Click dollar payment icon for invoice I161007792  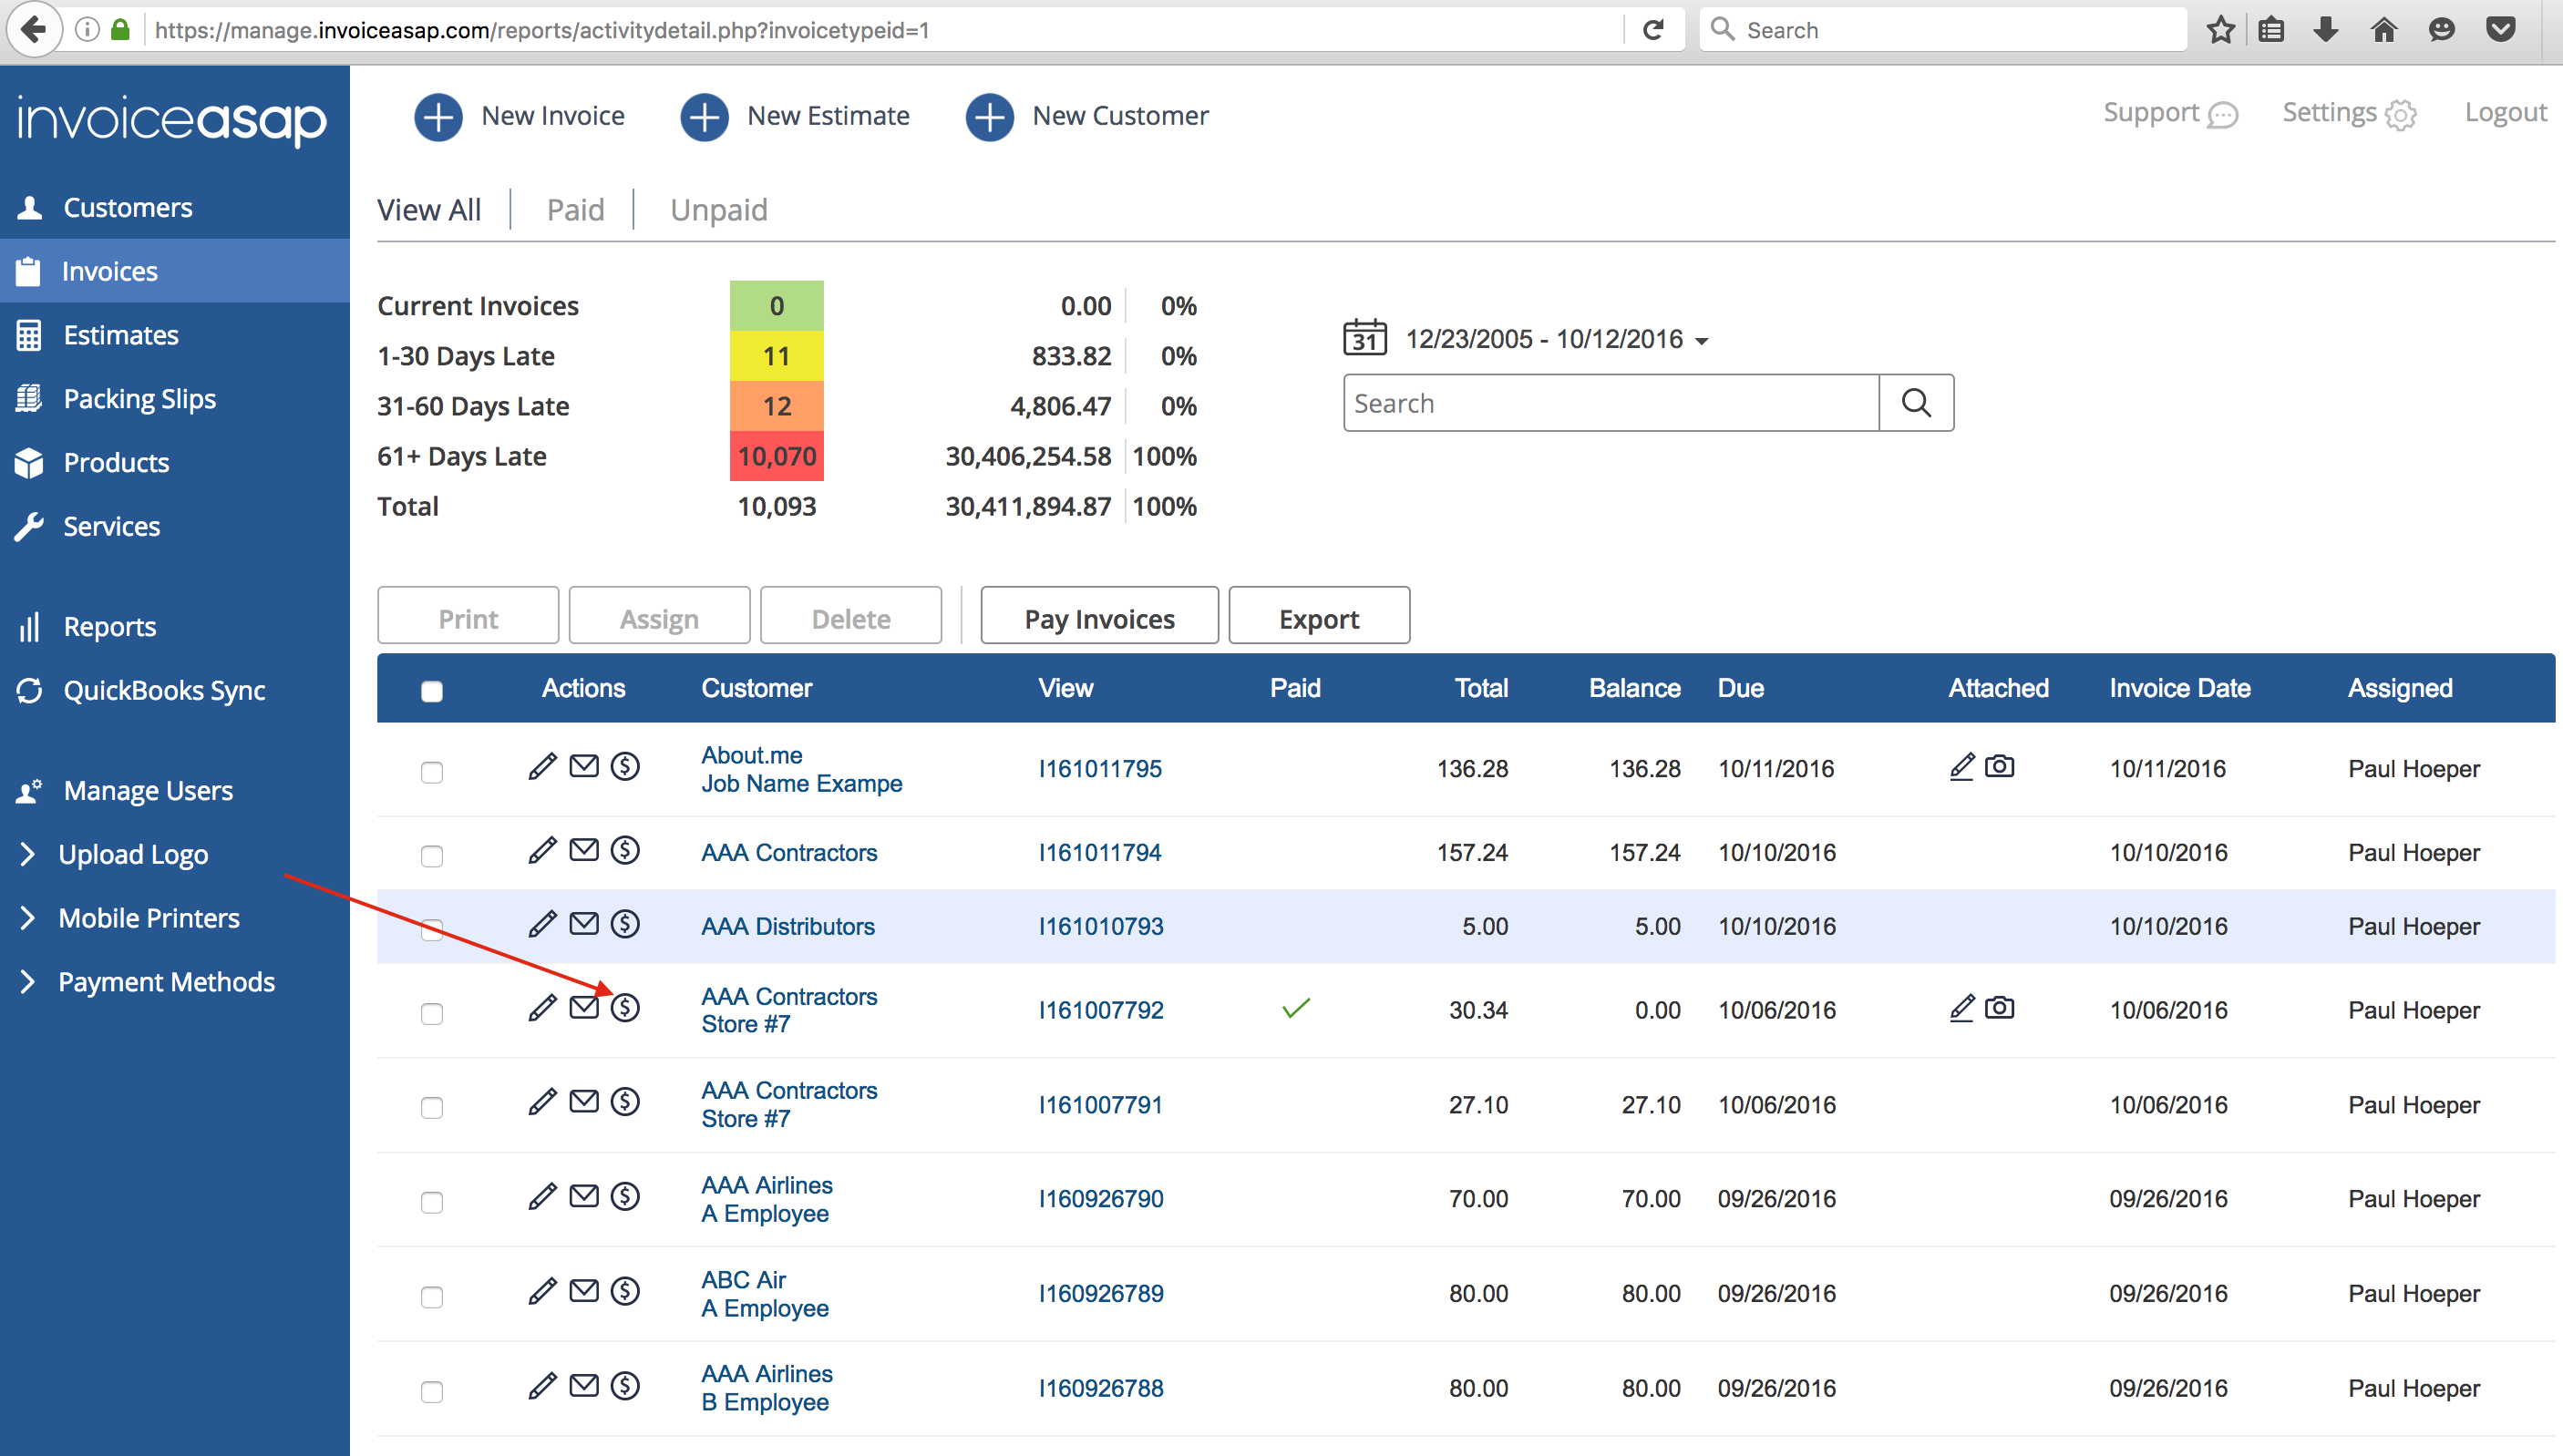[626, 1007]
